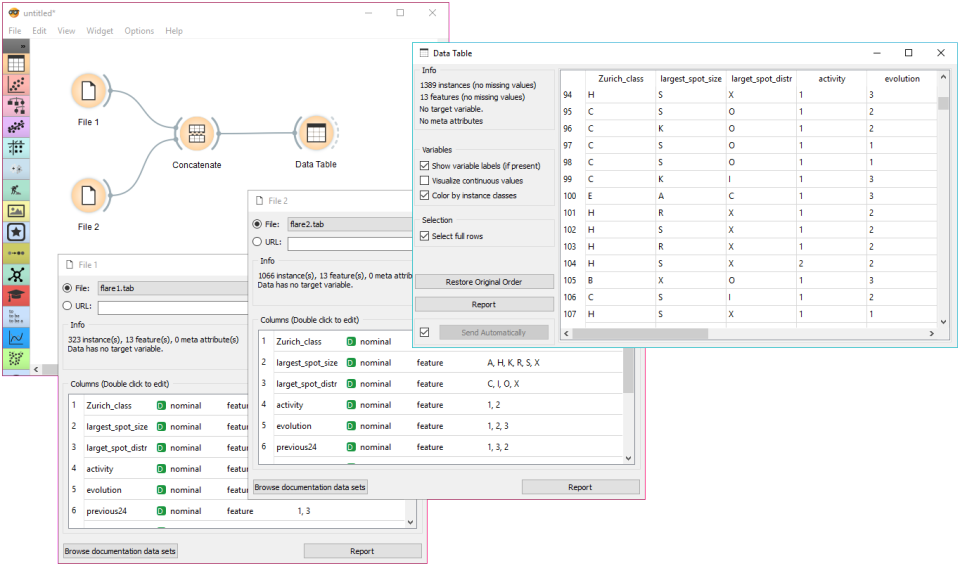The height and width of the screenshot is (566, 960).
Task: Enable Visualize continuous values
Action: [424, 181]
